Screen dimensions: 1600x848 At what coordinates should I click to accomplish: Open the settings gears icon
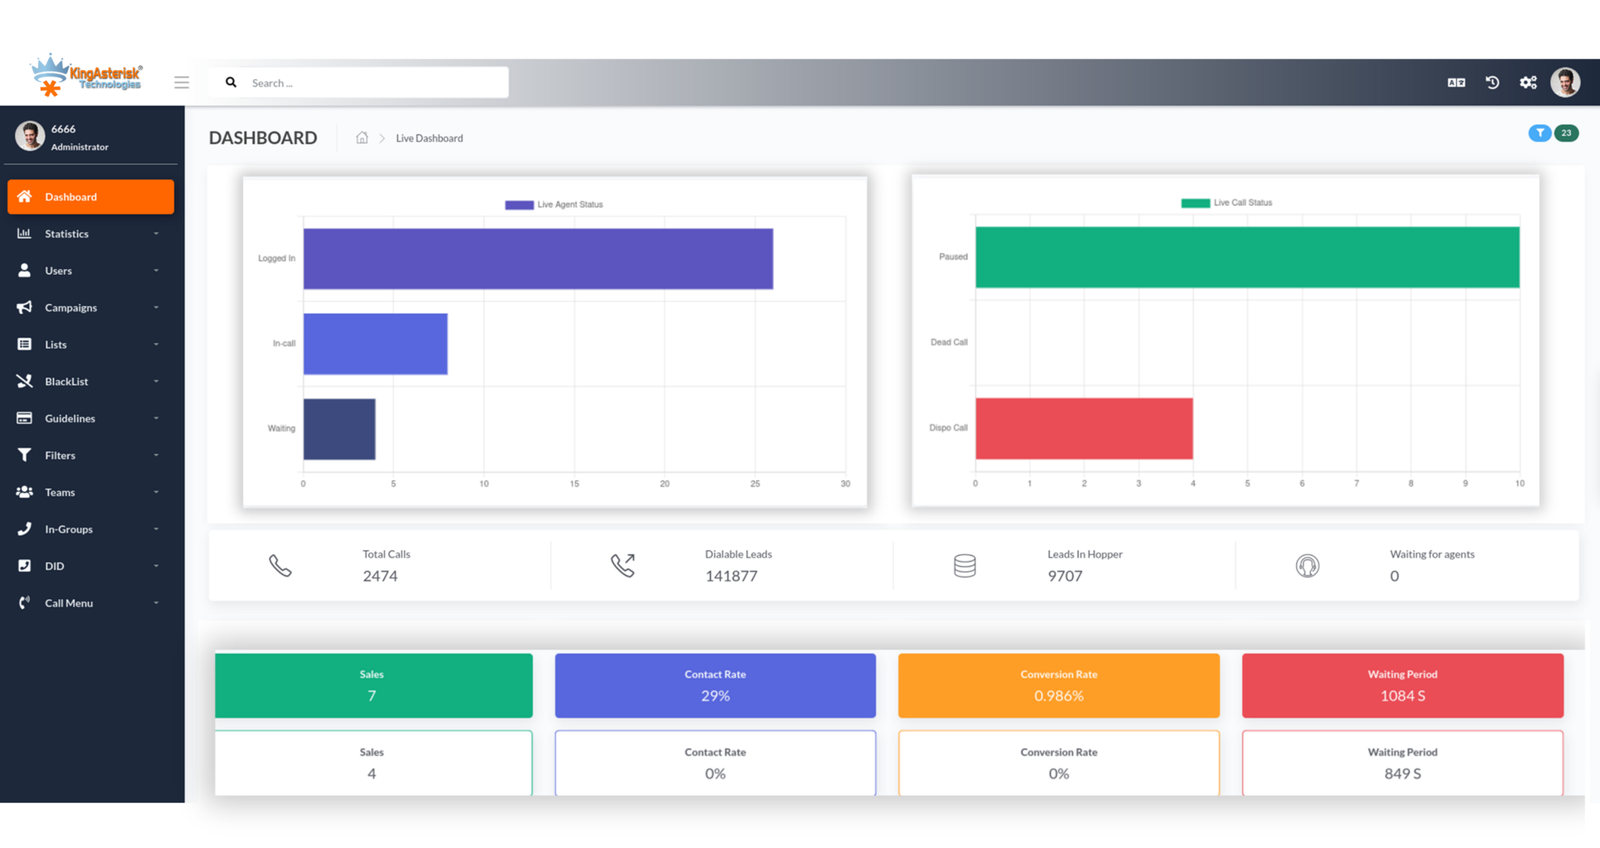[x=1528, y=83]
